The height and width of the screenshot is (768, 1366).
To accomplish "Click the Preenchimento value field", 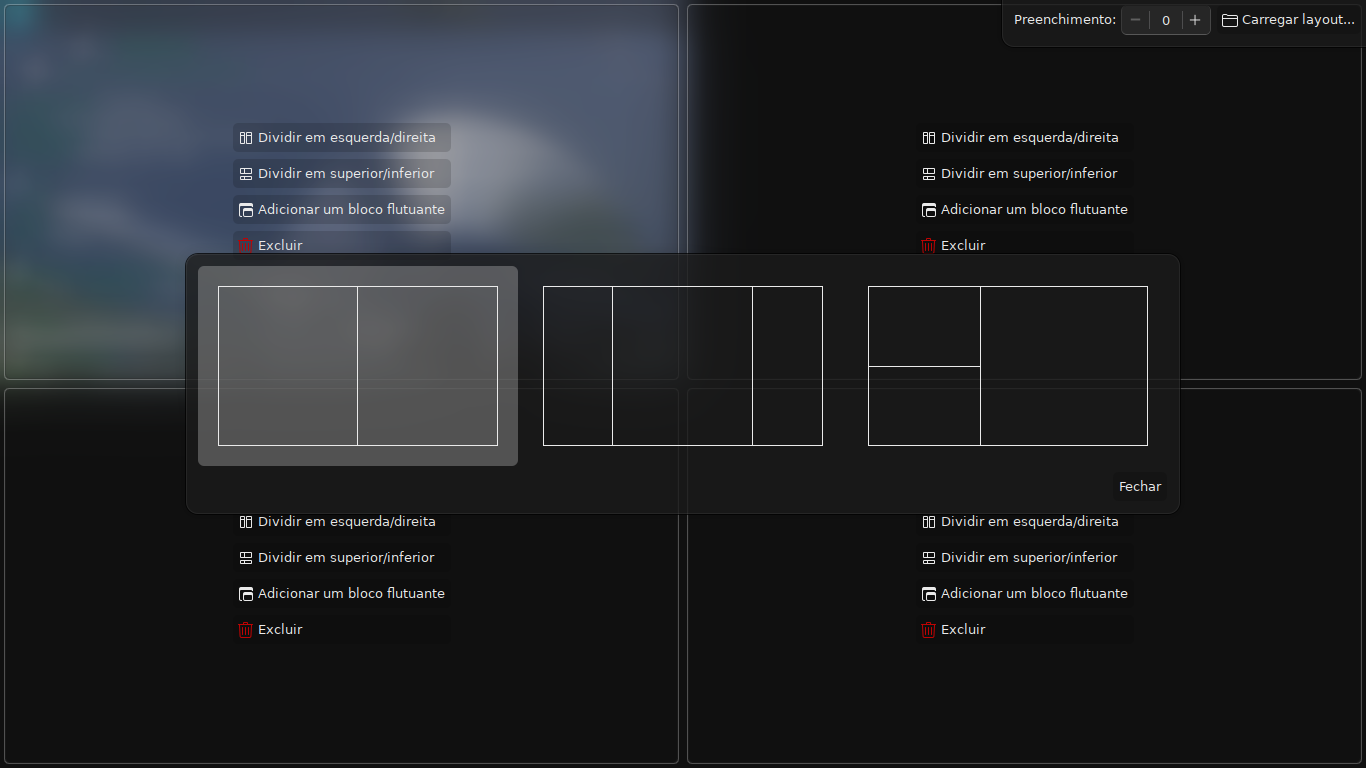I will coord(1165,20).
